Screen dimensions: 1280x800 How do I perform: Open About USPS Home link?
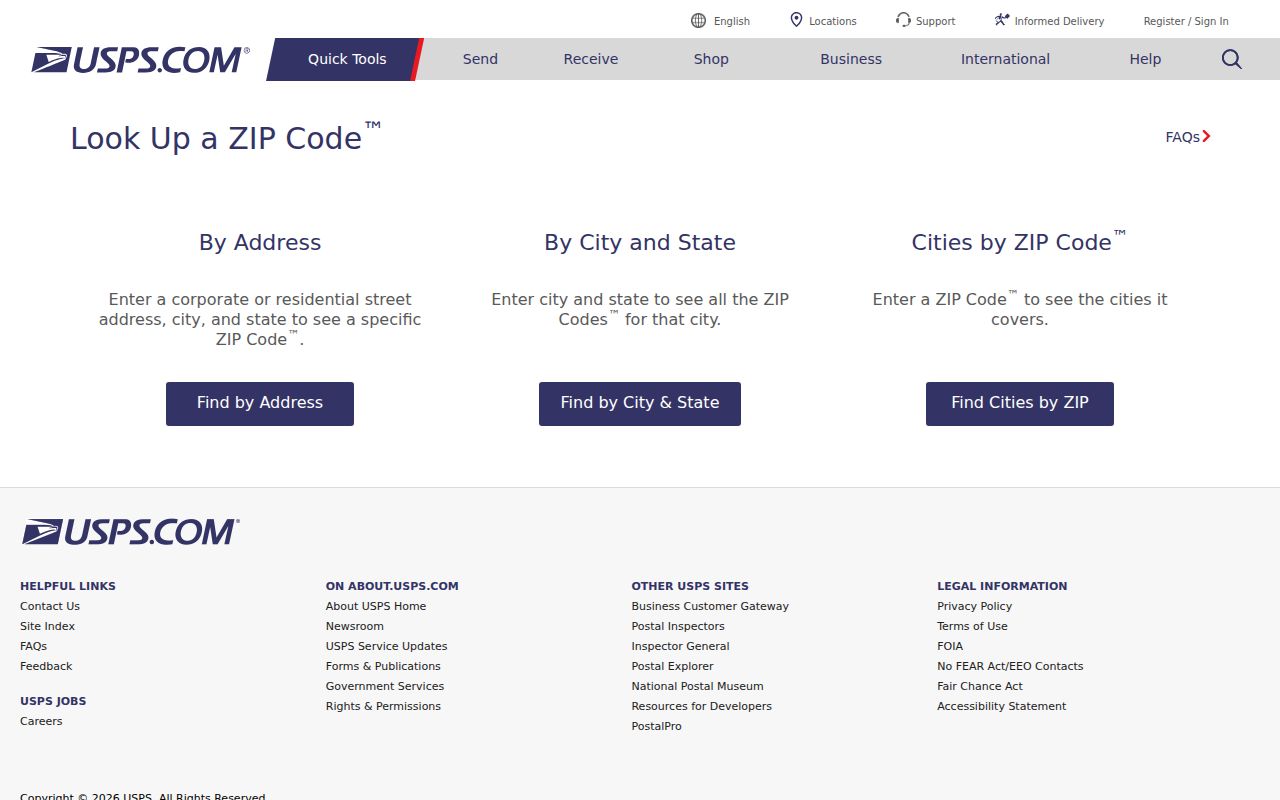(376, 606)
